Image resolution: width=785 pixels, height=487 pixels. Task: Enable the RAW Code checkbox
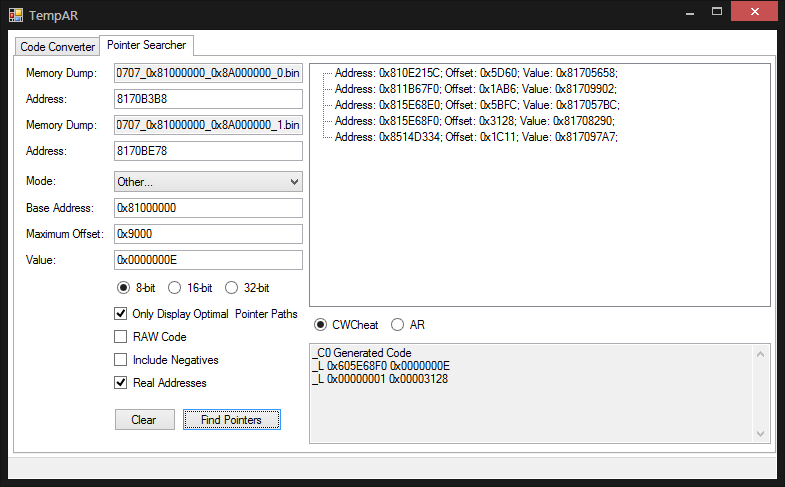click(x=121, y=337)
